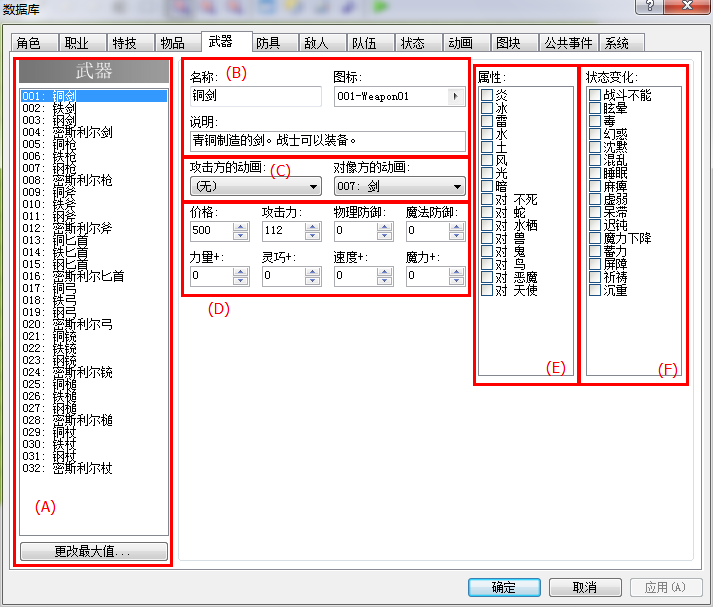Select weapon 002: 铁剑 in list
The width and height of the screenshot is (713, 607).
click(x=94, y=108)
